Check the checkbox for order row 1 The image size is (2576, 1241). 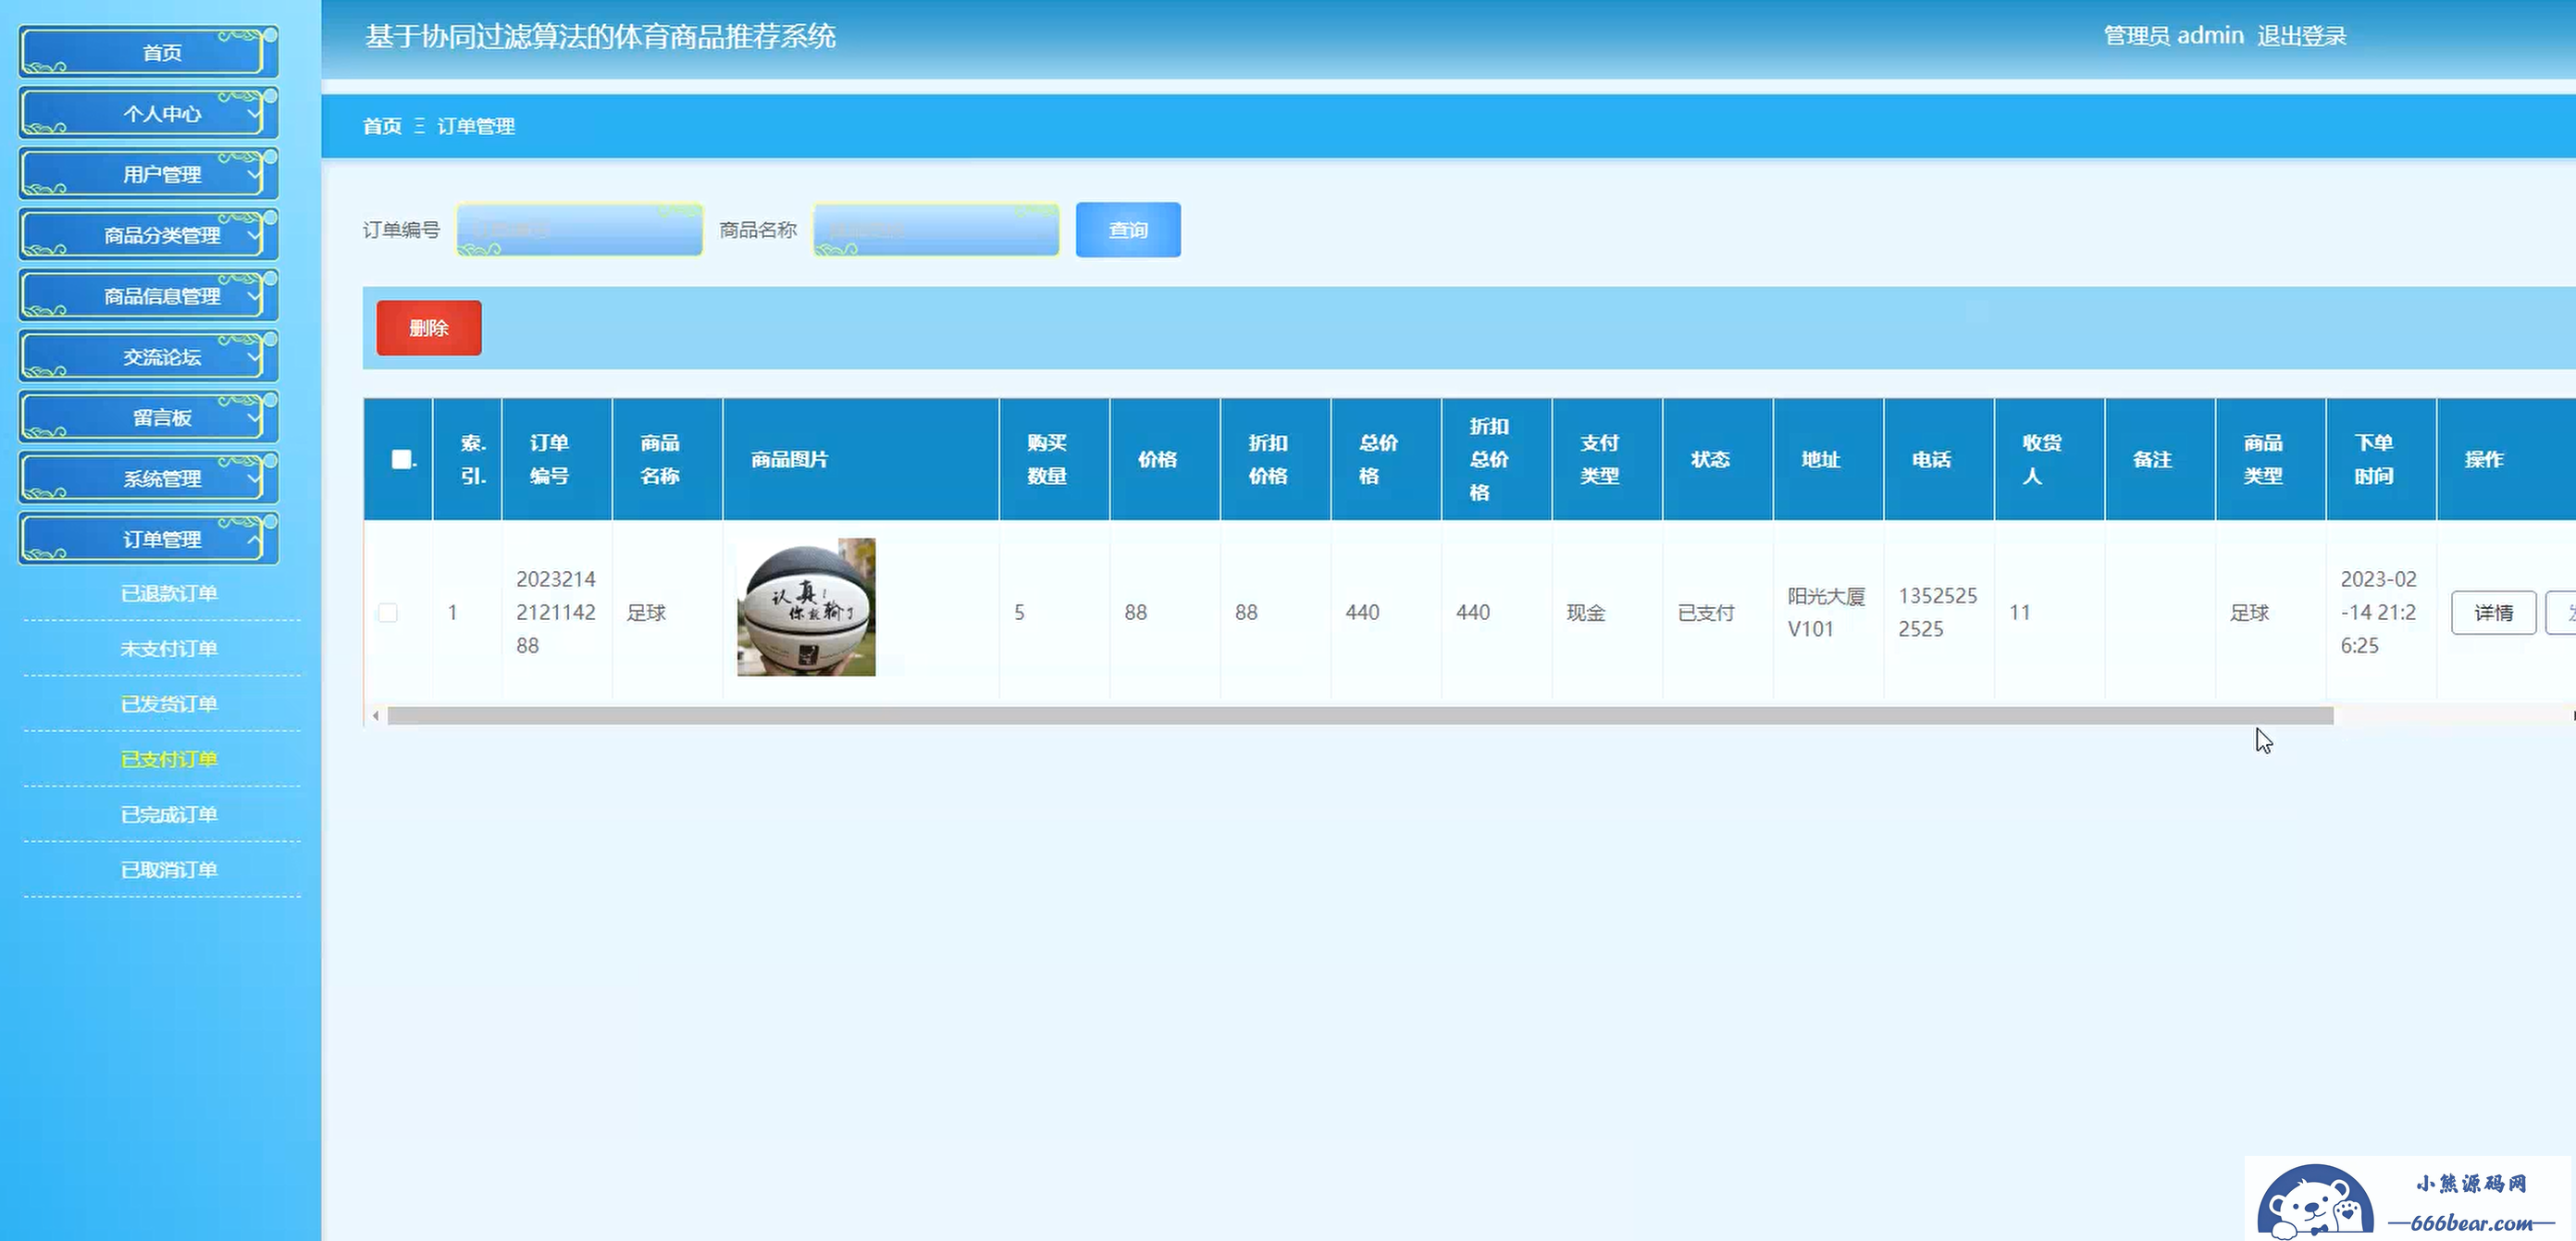[388, 612]
